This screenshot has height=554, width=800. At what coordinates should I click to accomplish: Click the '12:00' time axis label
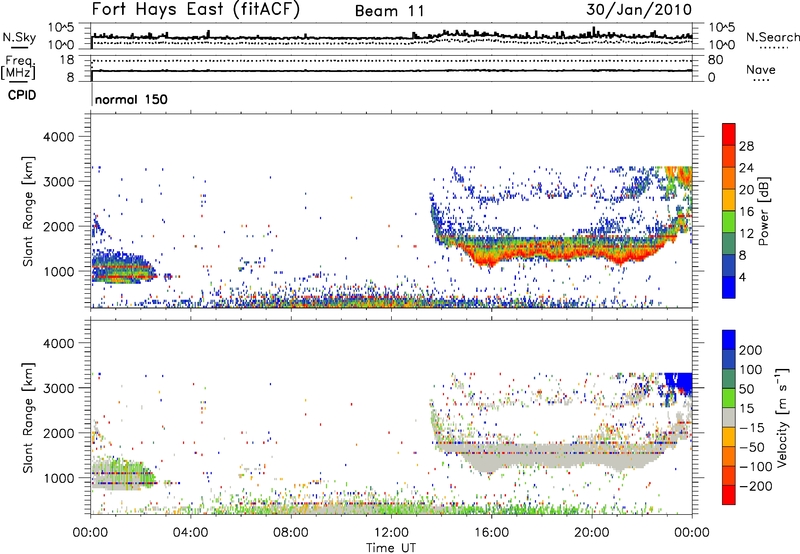(391, 533)
